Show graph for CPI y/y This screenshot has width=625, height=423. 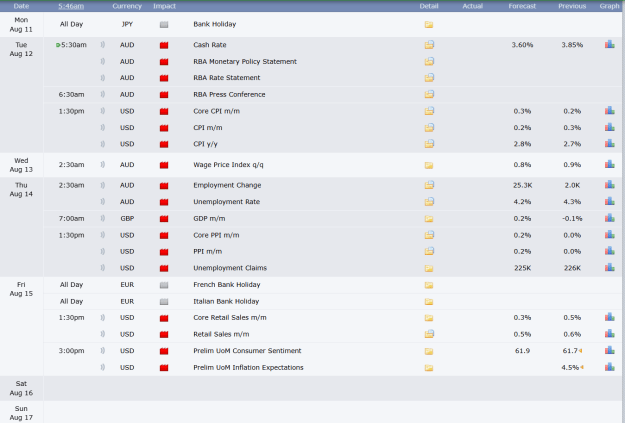pos(609,144)
